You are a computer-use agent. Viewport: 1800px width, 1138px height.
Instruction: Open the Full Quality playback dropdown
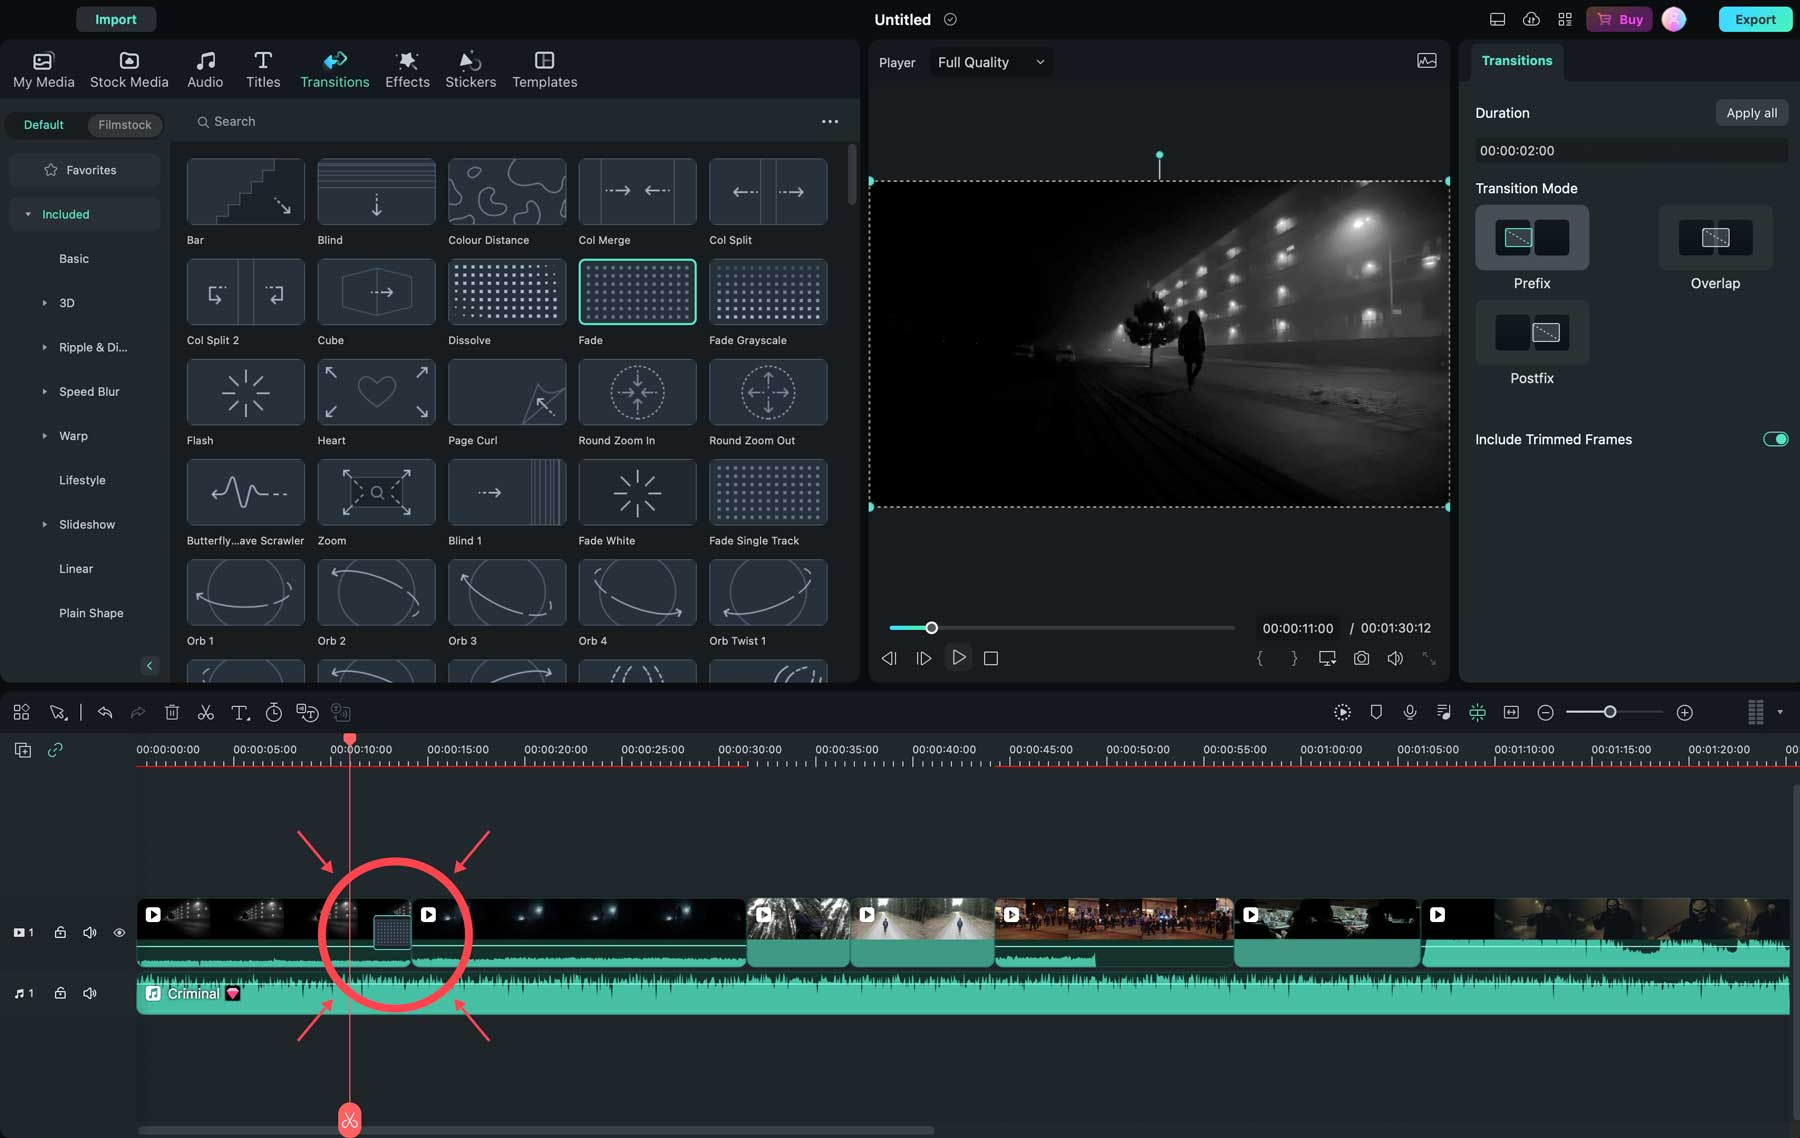(x=989, y=61)
